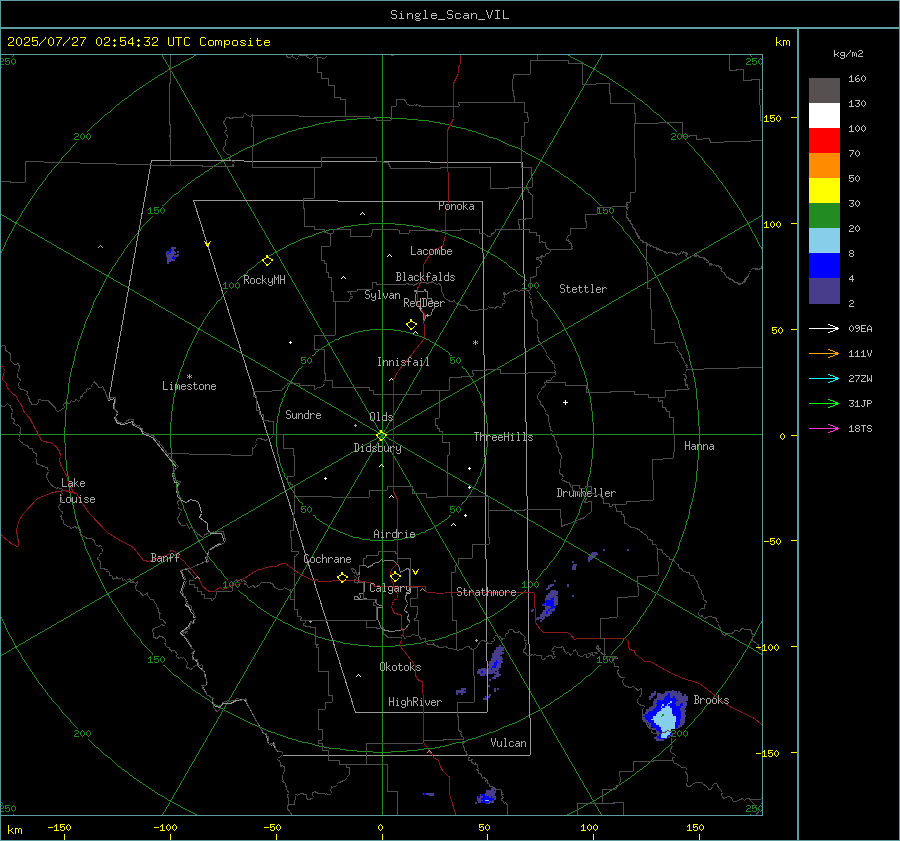Click the yellow 30-50 legend swatch
The width and height of the screenshot is (900, 841).
[824, 191]
